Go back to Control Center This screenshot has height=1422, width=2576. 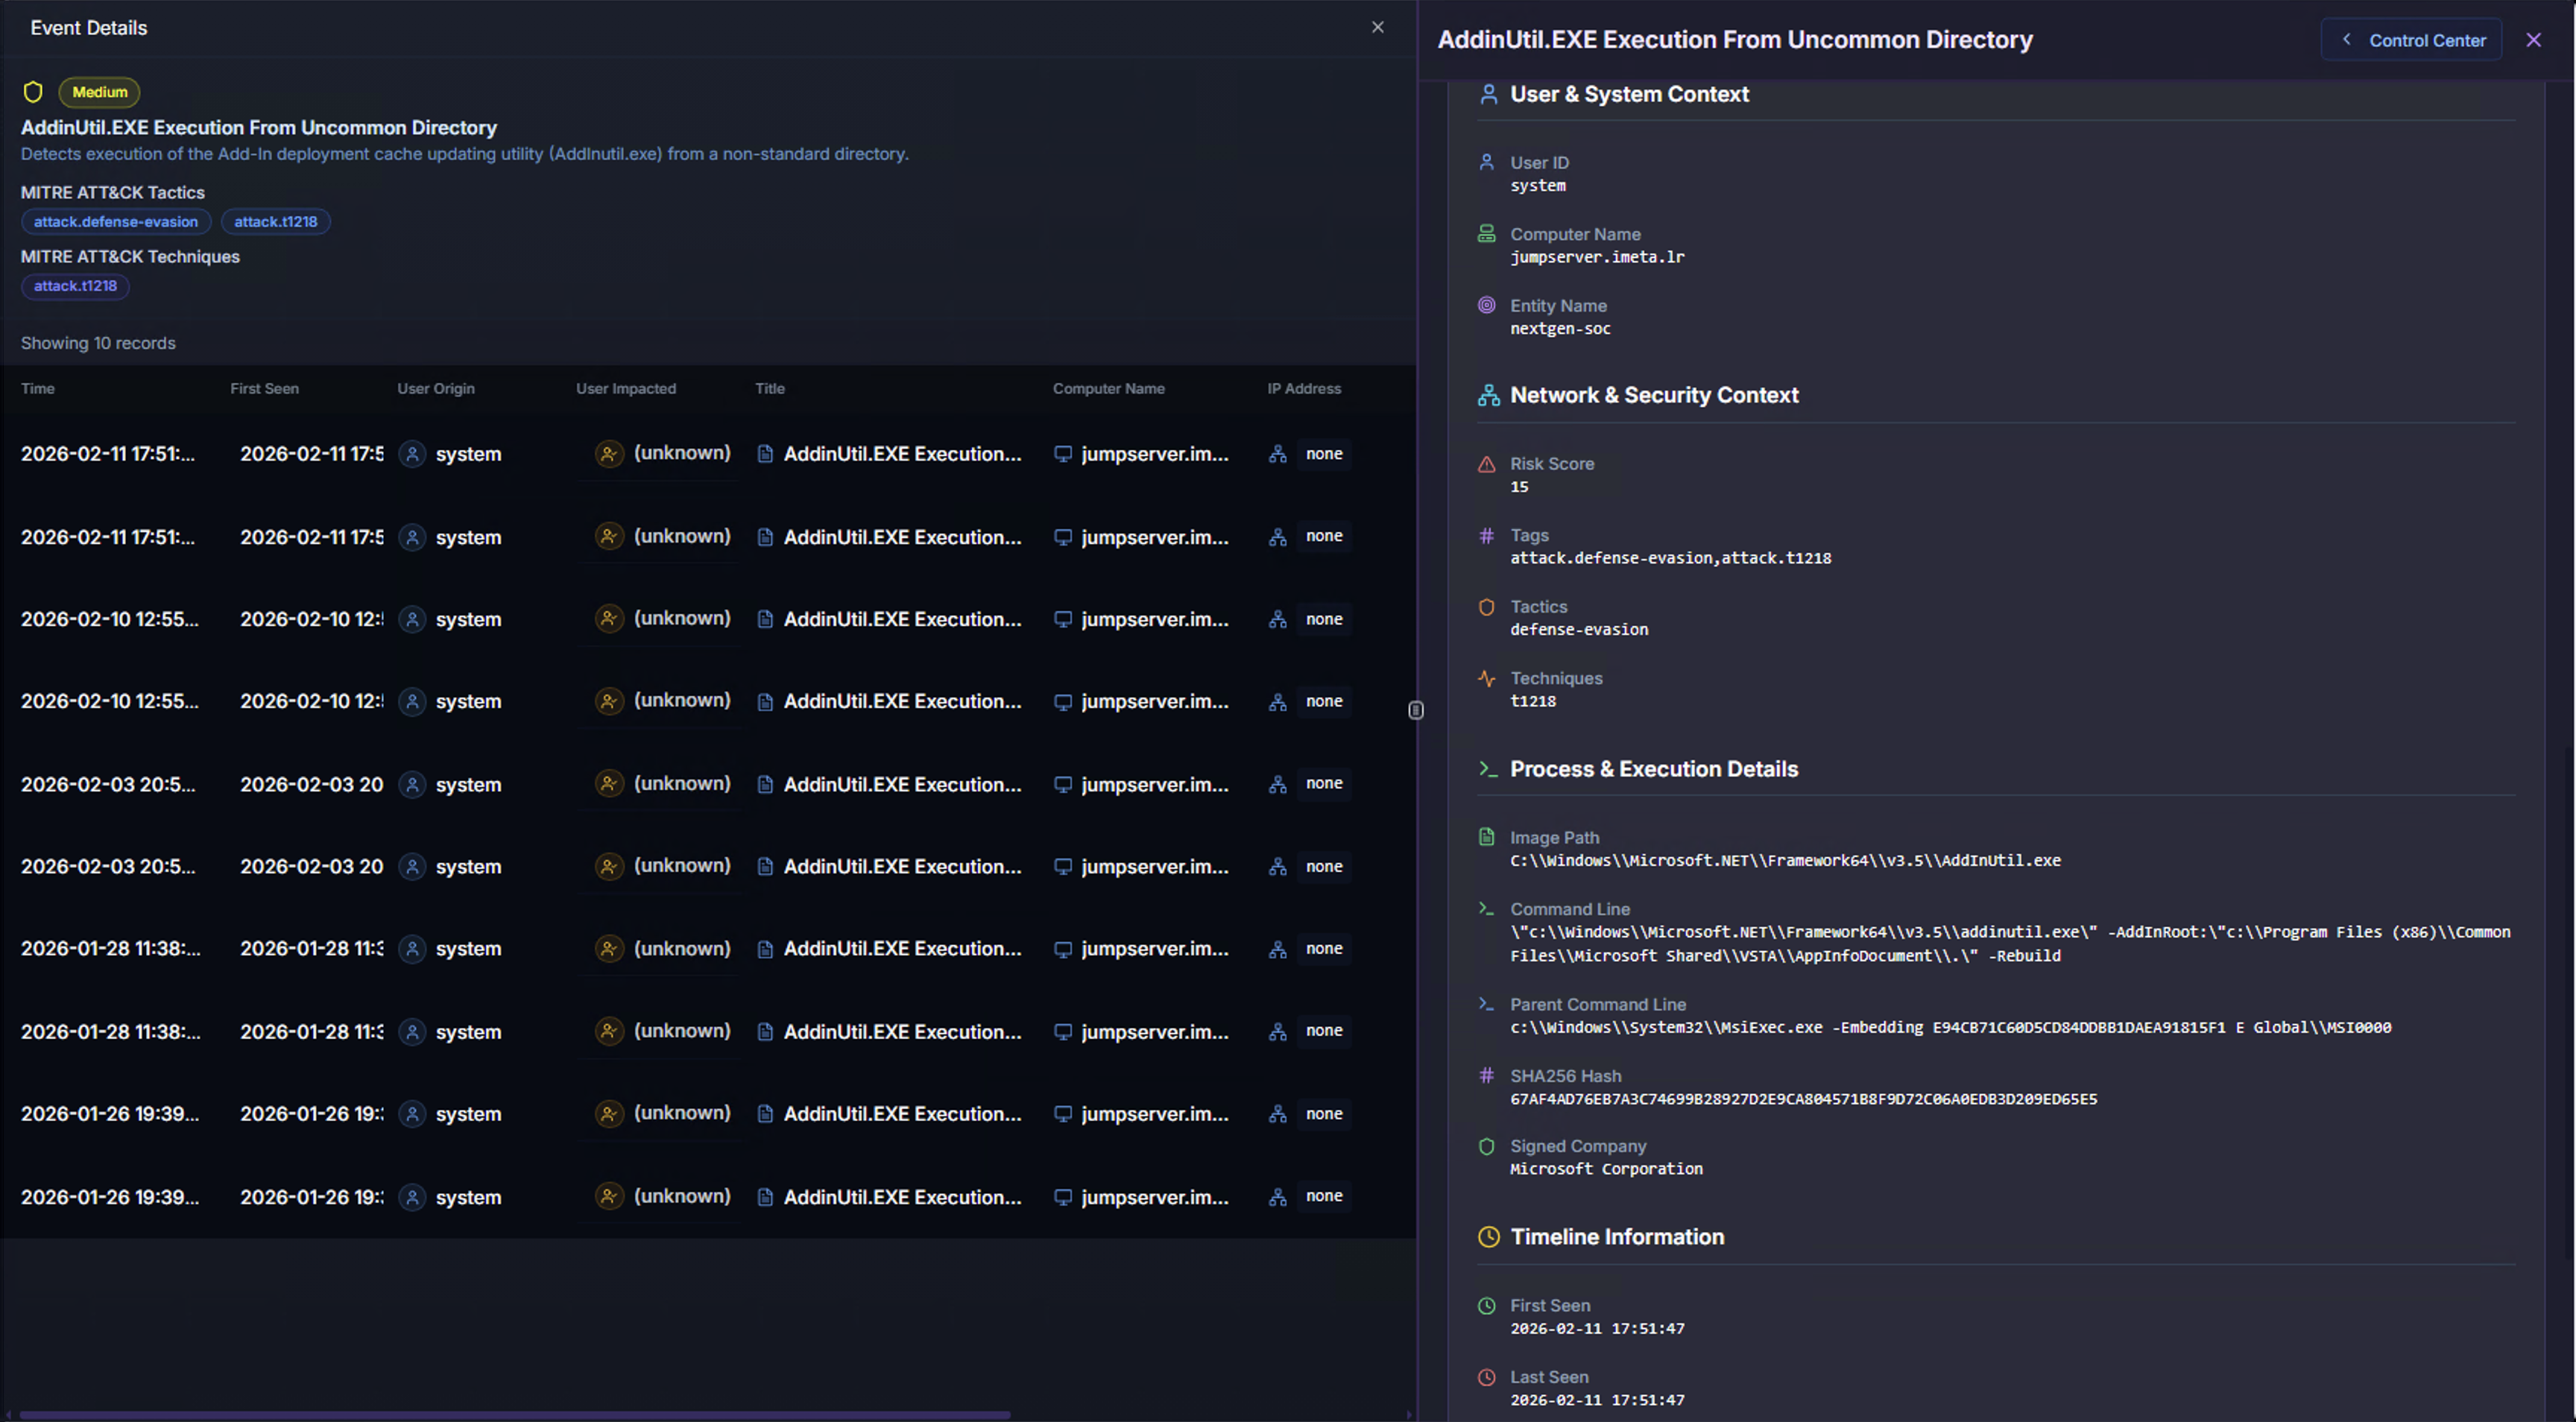2413,40
